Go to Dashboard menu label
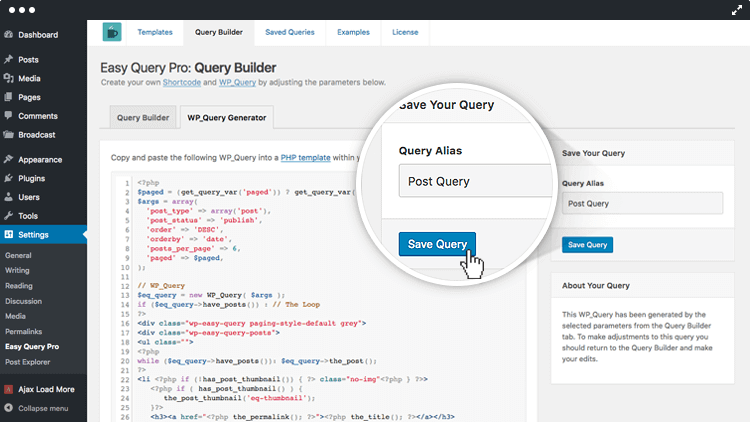Screen dimensions: 750x422 coord(38,35)
